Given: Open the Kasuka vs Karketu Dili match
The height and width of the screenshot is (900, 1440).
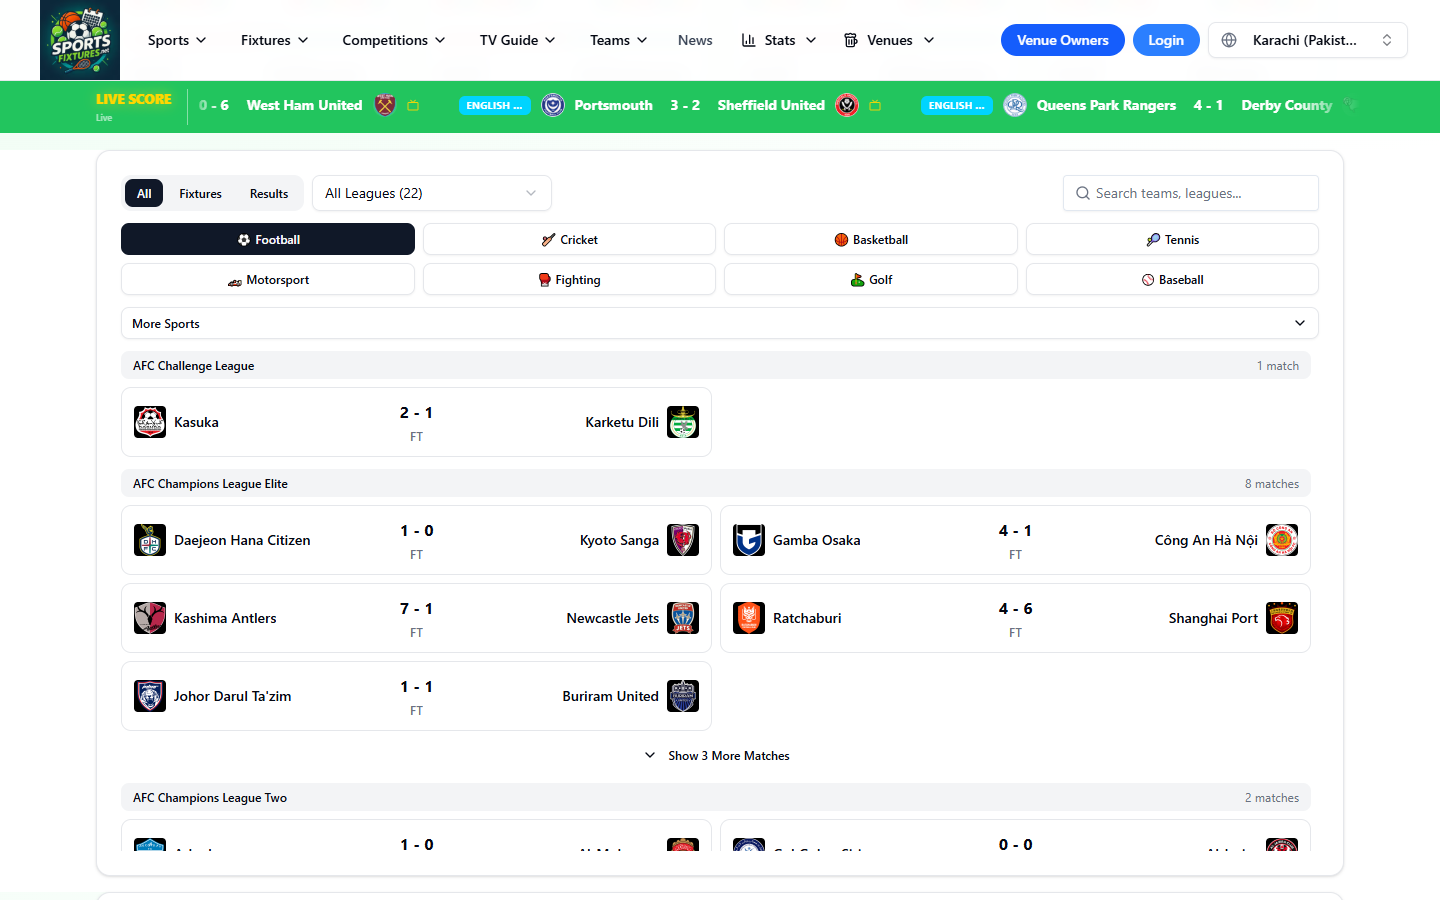Looking at the screenshot, I should click(416, 422).
